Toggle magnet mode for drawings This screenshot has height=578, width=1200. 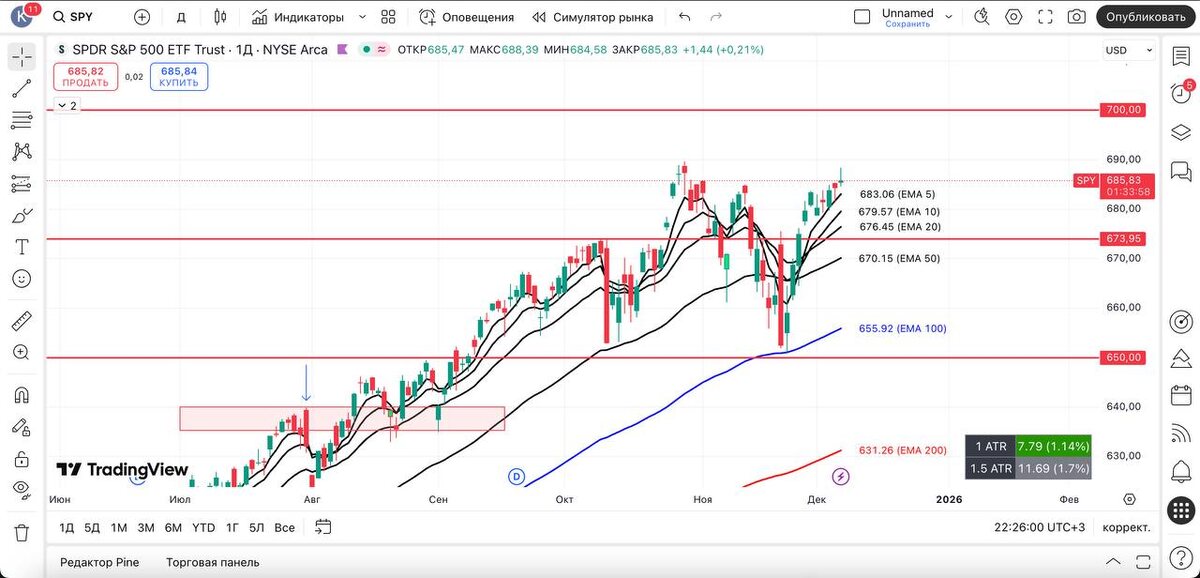(21, 395)
